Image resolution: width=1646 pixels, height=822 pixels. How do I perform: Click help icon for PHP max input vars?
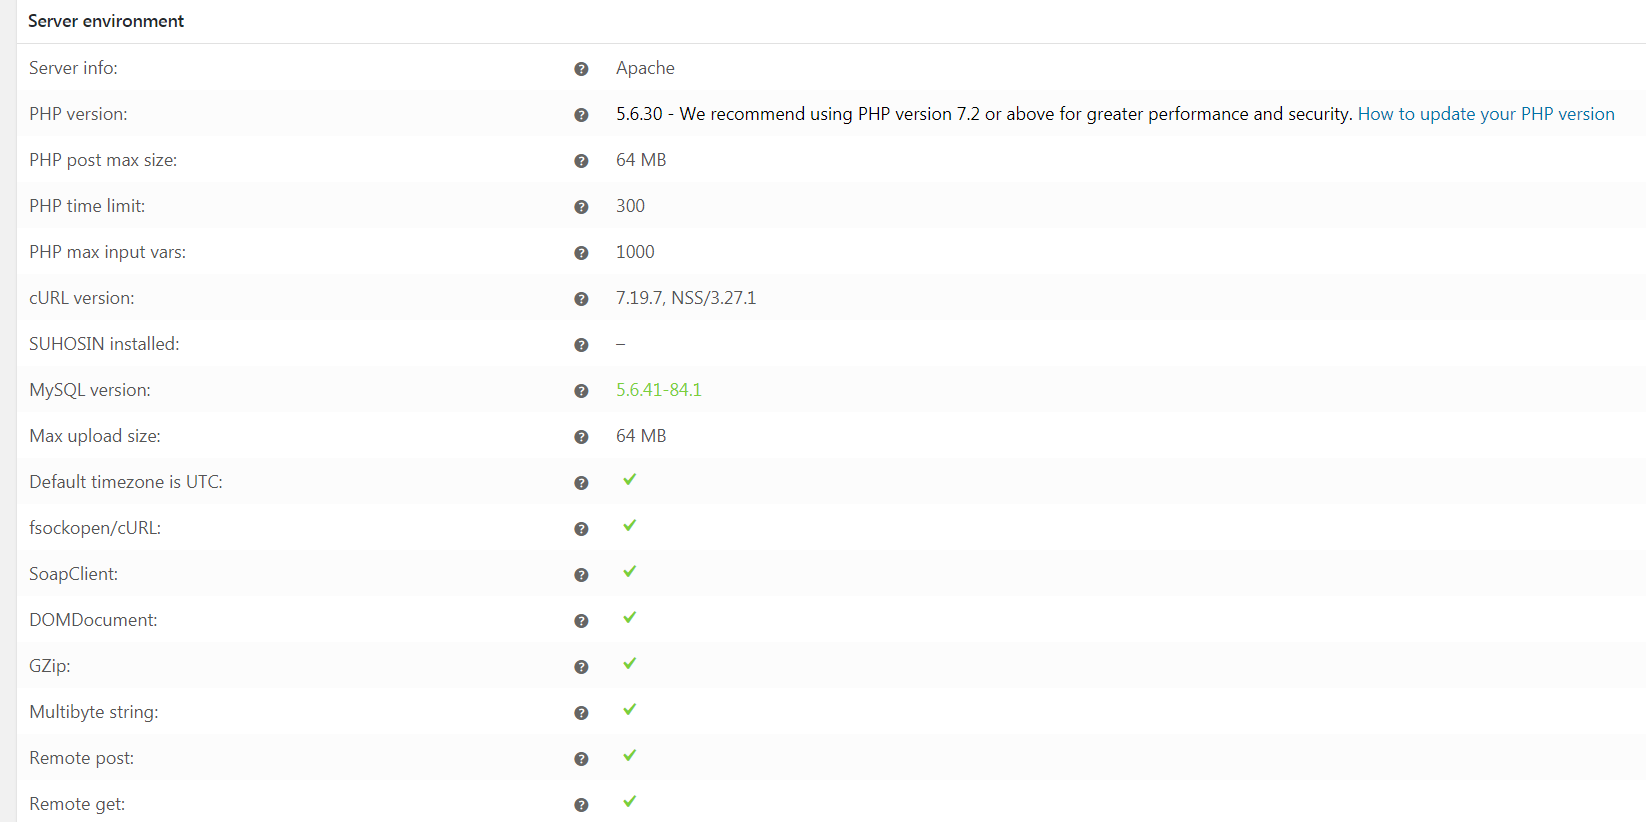[x=581, y=253]
